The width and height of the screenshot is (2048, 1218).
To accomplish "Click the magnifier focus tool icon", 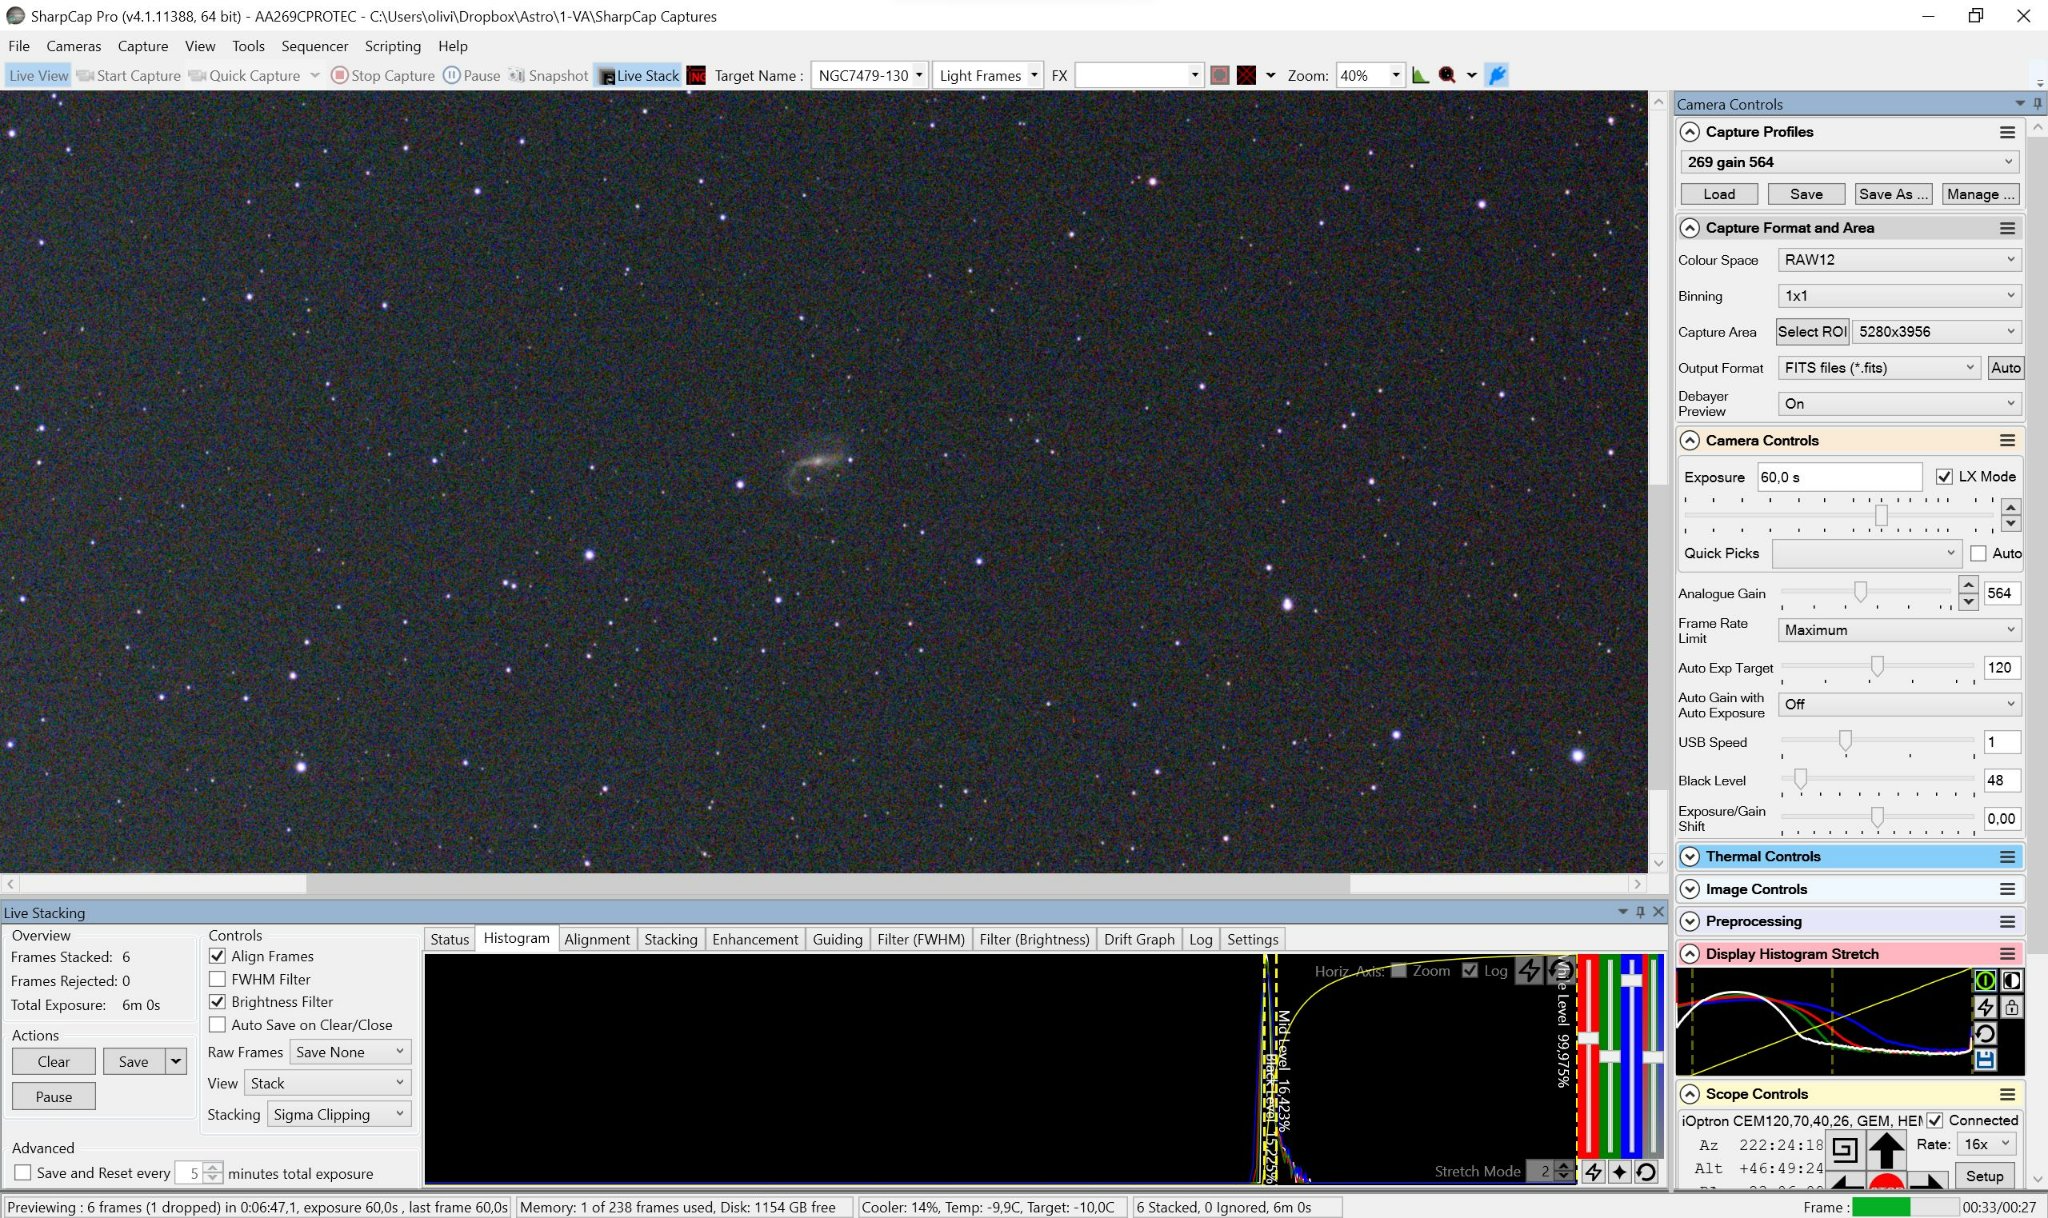I will coord(1447,75).
